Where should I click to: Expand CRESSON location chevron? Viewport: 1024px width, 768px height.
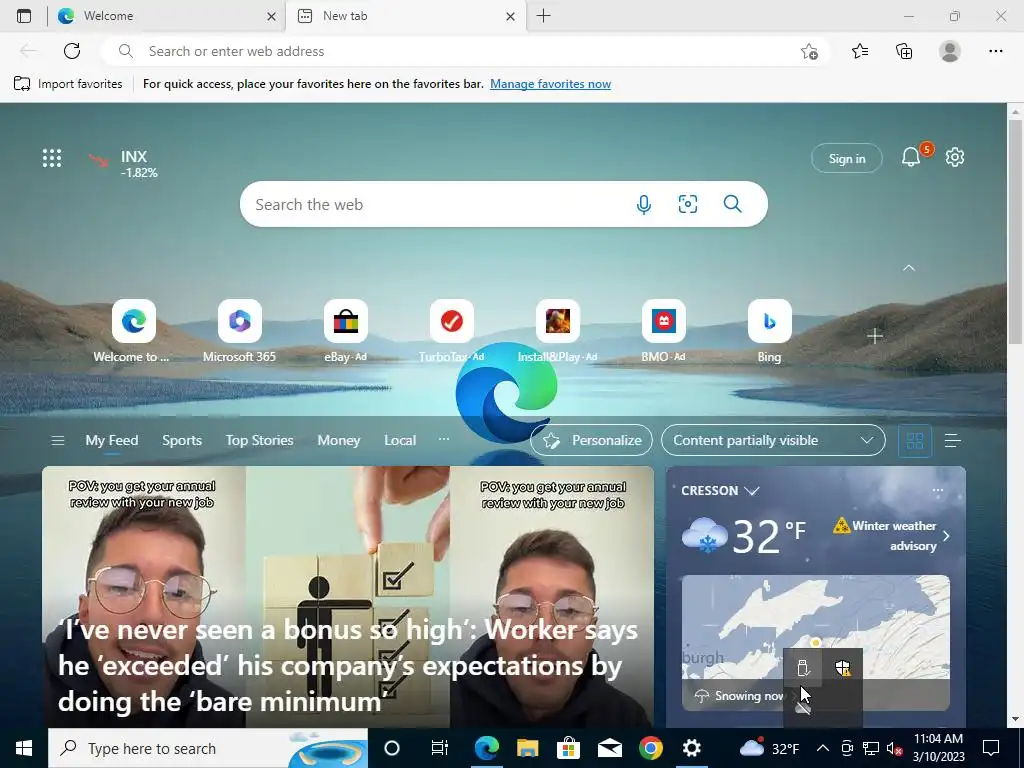tap(752, 491)
